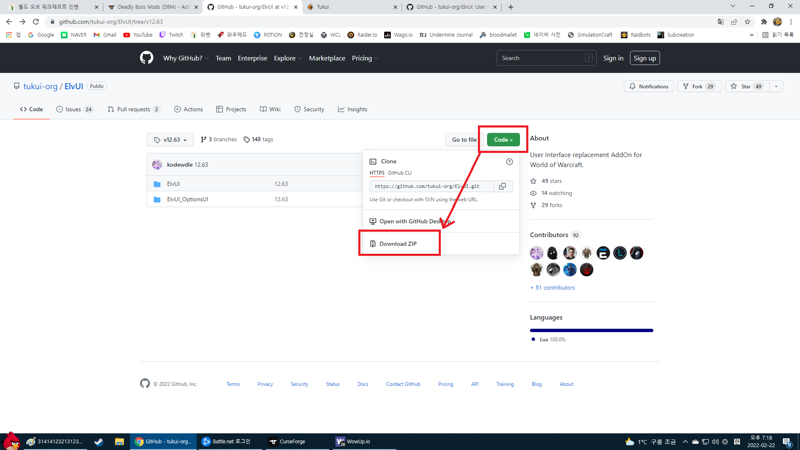Click the browser address bar URL
The height and width of the screenshot is (450, 800).
coord(111,22)
